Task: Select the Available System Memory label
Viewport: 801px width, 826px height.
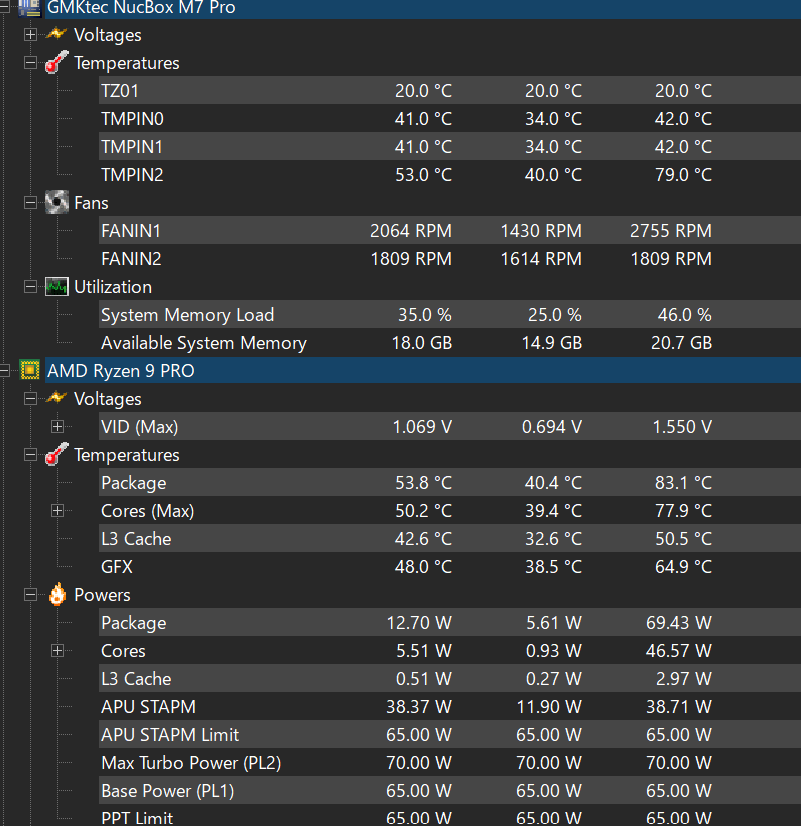Action: click(204, 343)
